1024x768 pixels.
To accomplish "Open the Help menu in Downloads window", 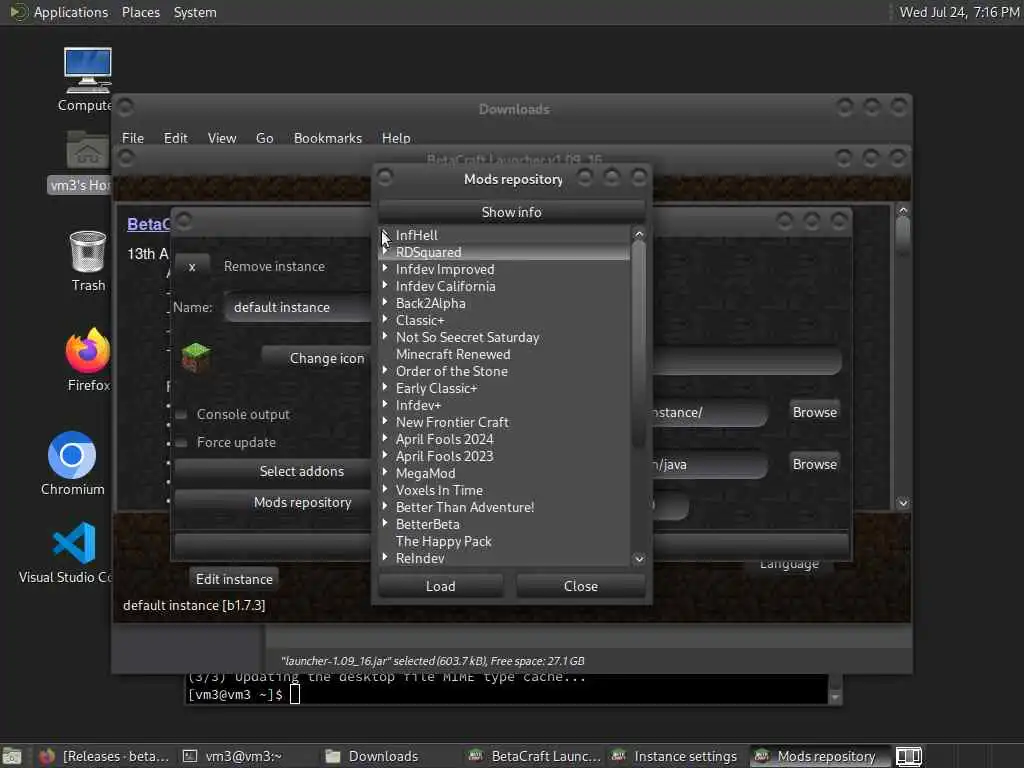I will pos(396,138).
